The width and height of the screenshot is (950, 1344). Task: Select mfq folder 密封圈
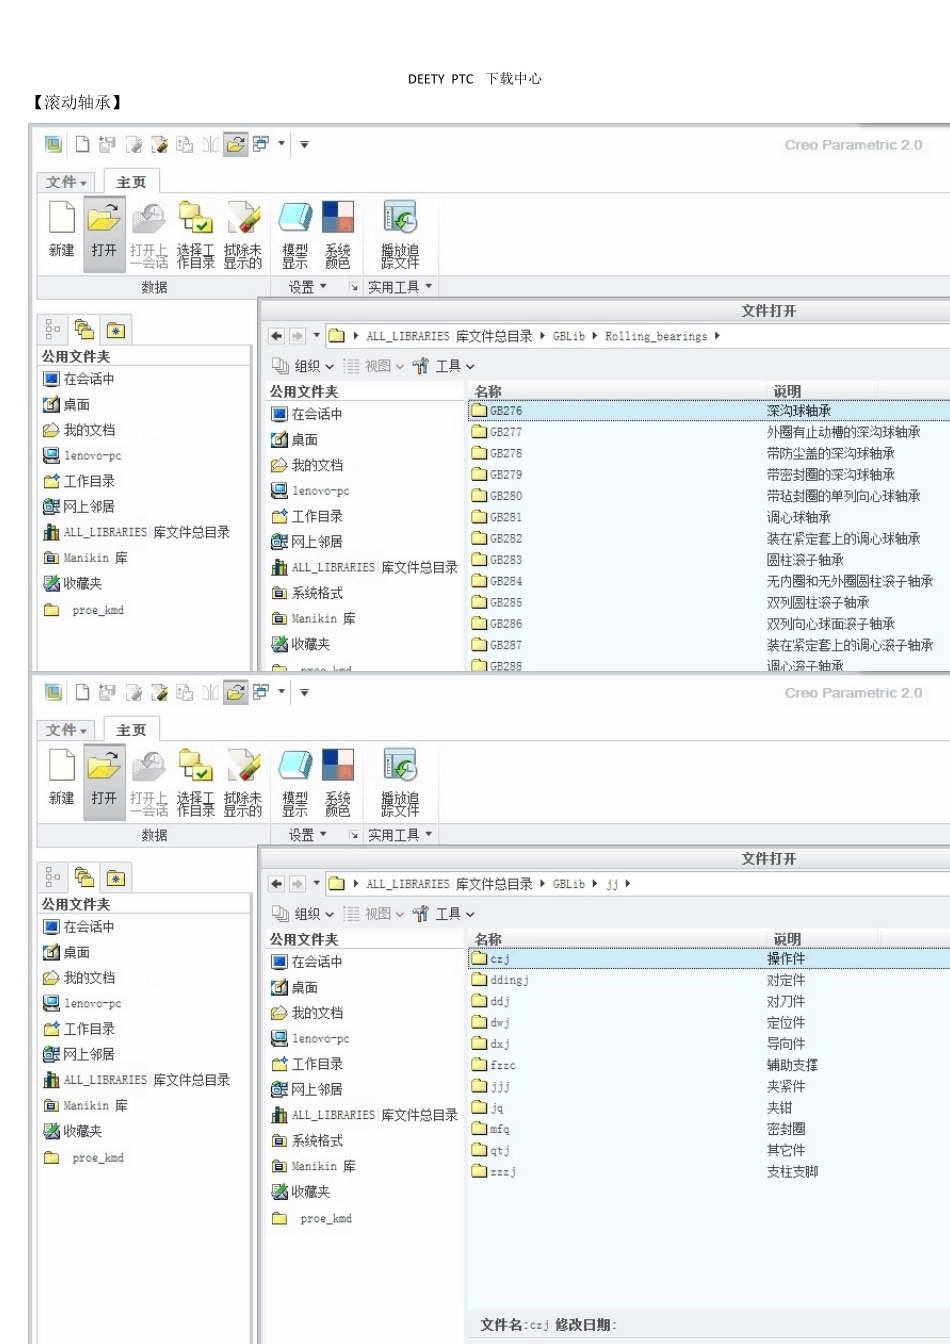tap(709, 1129)
